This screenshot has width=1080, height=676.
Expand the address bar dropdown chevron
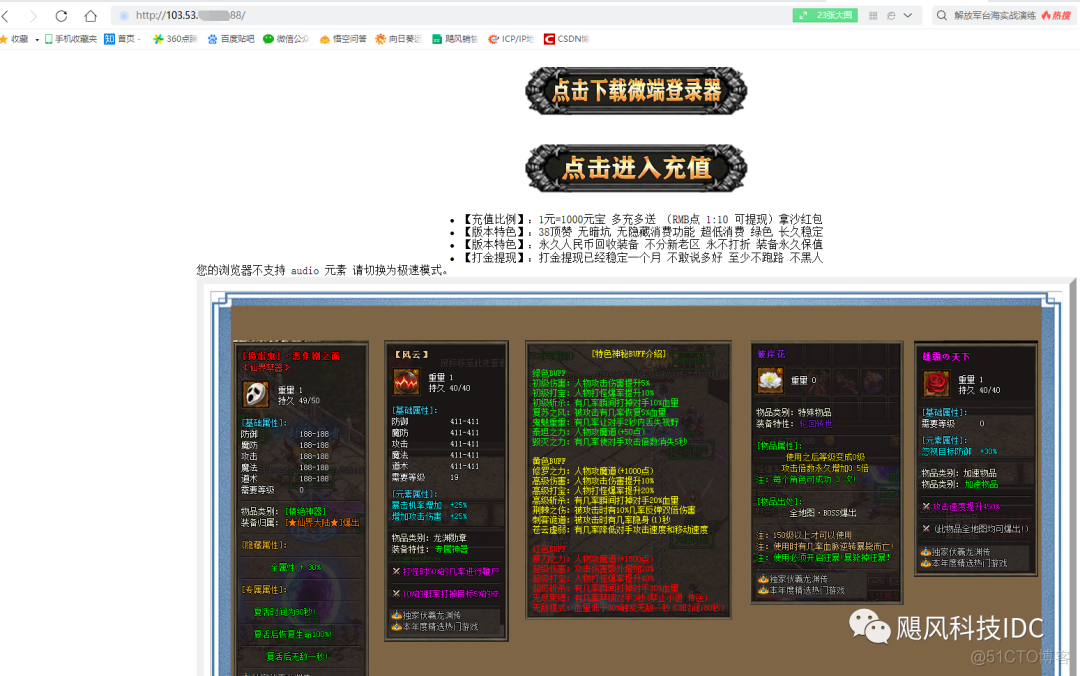(908, 15)
